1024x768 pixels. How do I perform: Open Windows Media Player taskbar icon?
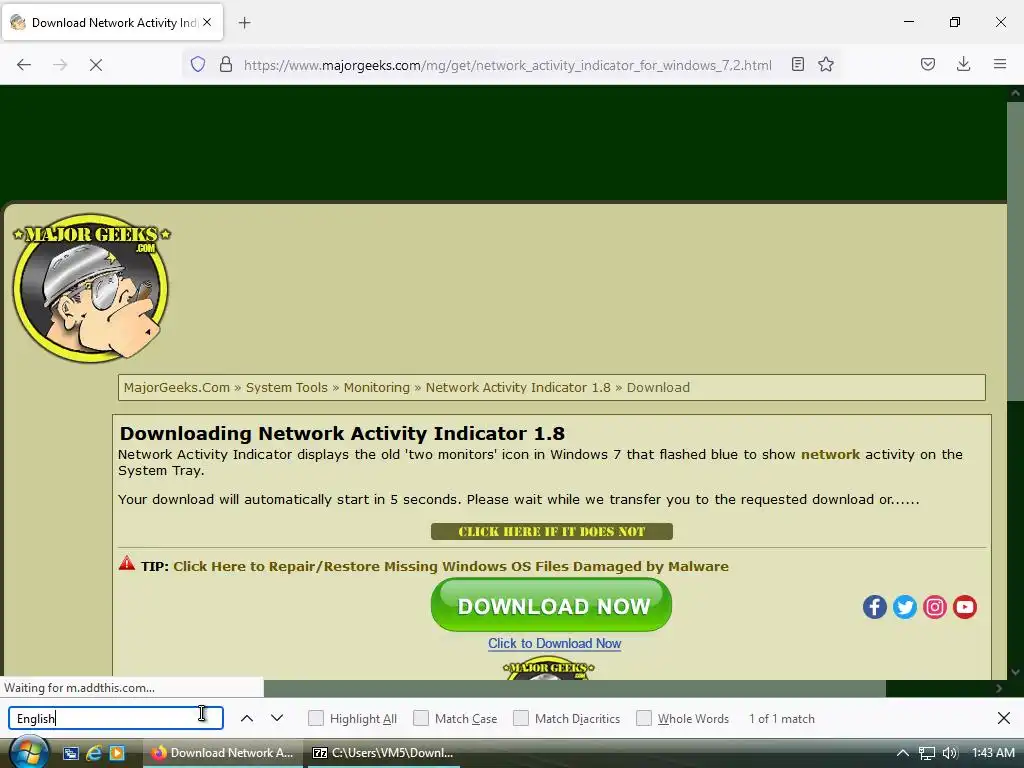click(117, 753)
